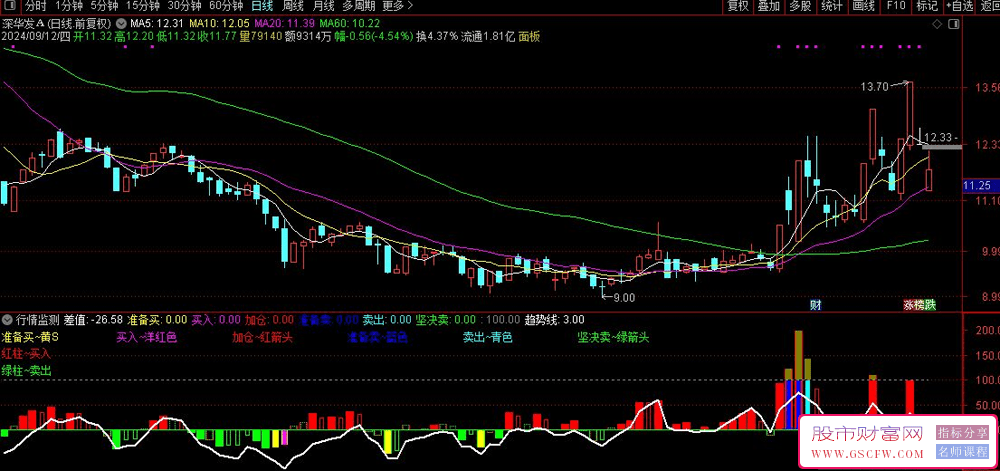The height and width of the screenshot is (471, 1000).
Task: Click the 复权 adjustment button
Action: pos(738,6)
